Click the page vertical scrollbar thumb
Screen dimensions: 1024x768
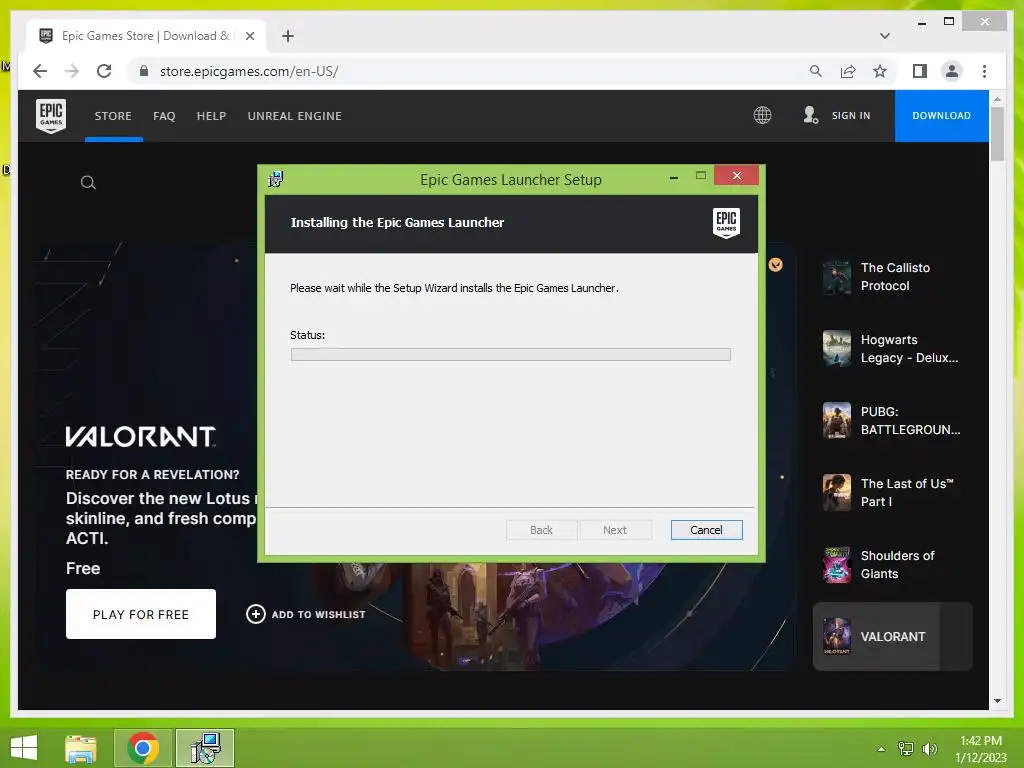pyautogui.click(x=997, y=134)
